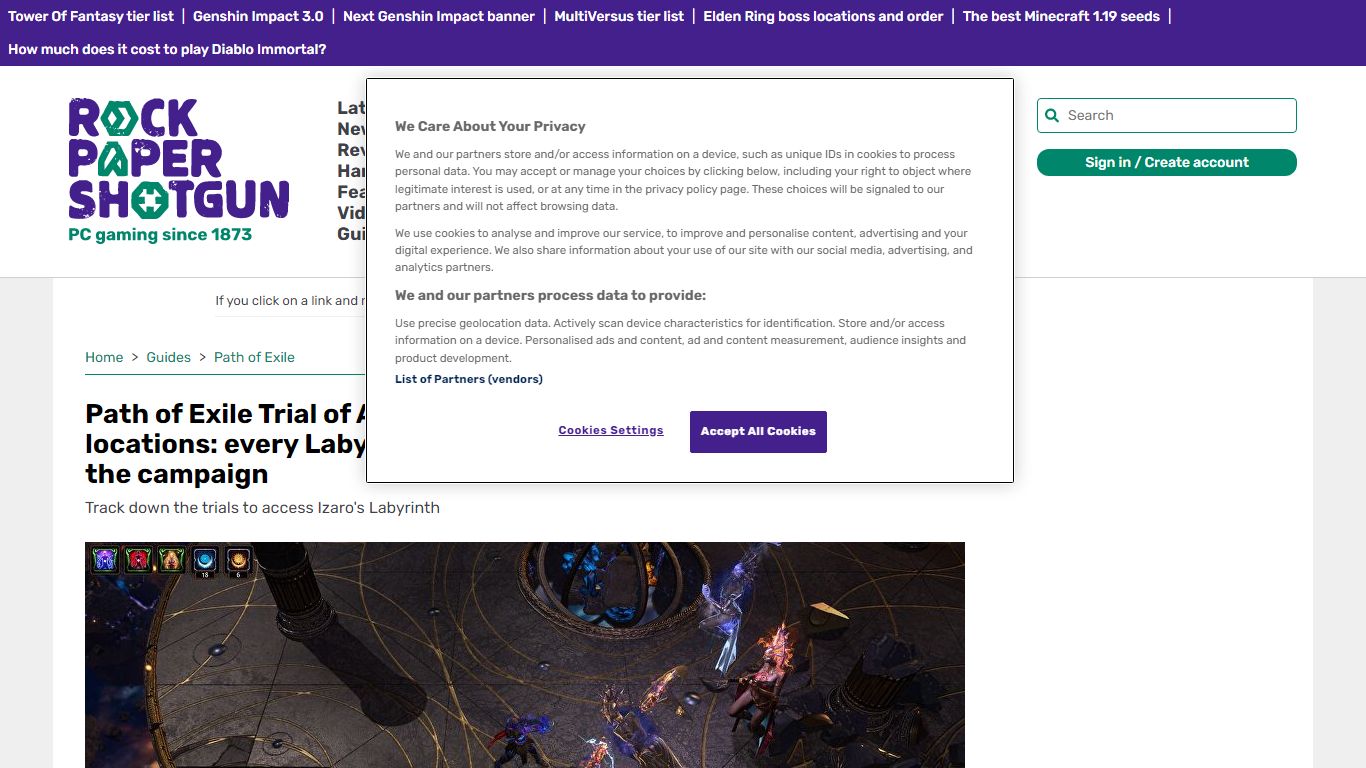Click the "PC gaming since 1873" tagline
Viewport: 1366px width, 768px height.
[x=160, y=235]
